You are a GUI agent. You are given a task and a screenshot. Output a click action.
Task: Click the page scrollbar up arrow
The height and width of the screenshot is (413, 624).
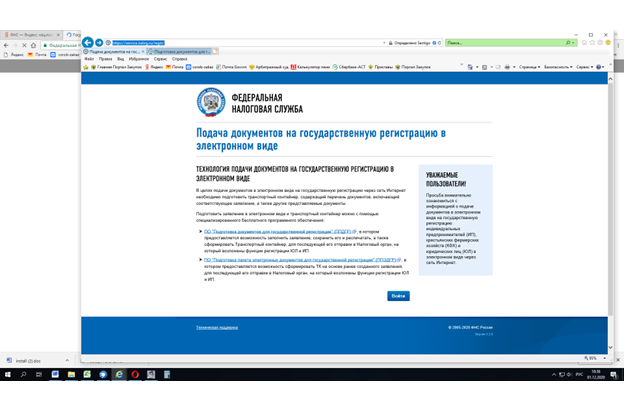tap(610, 79)
